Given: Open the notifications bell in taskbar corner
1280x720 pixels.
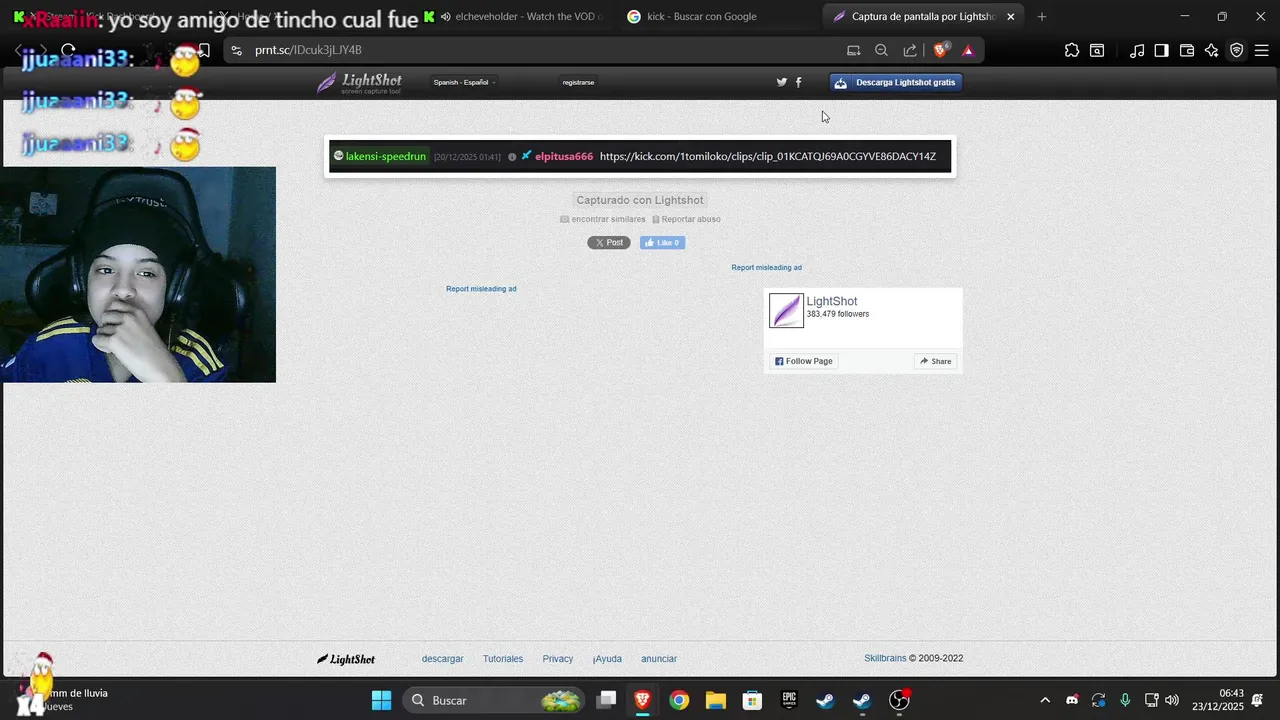Looking at the screenshot, I should 1258,700.
